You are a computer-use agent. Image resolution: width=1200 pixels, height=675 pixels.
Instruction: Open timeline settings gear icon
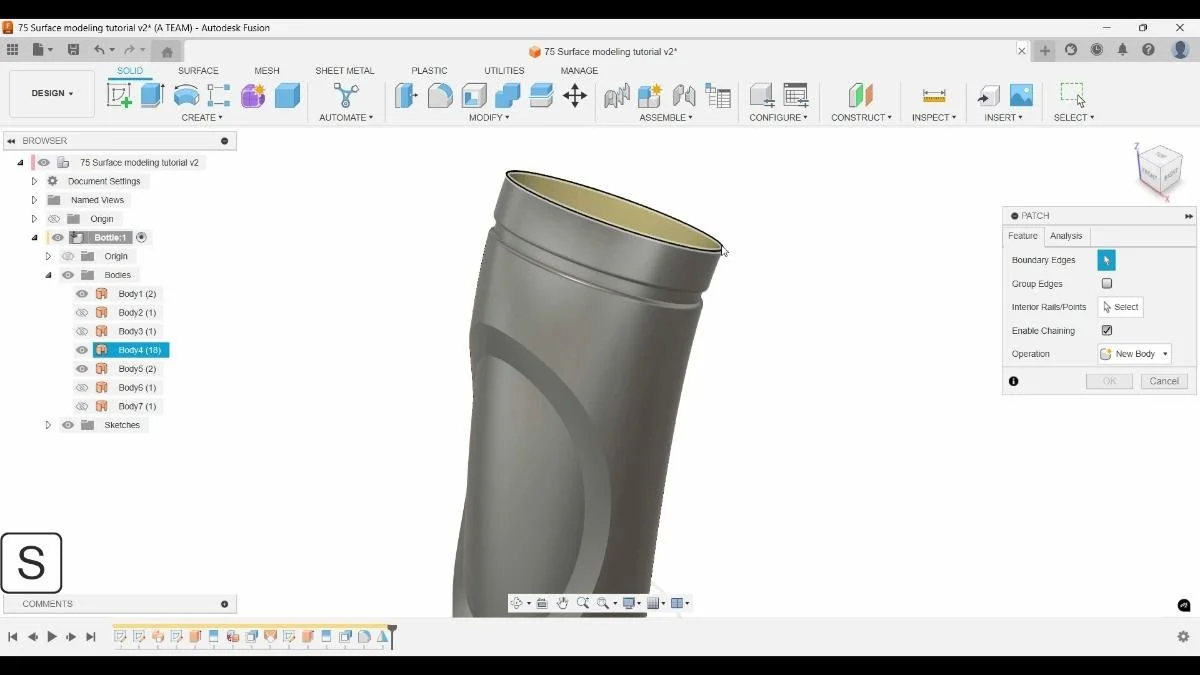(1183, 636)
